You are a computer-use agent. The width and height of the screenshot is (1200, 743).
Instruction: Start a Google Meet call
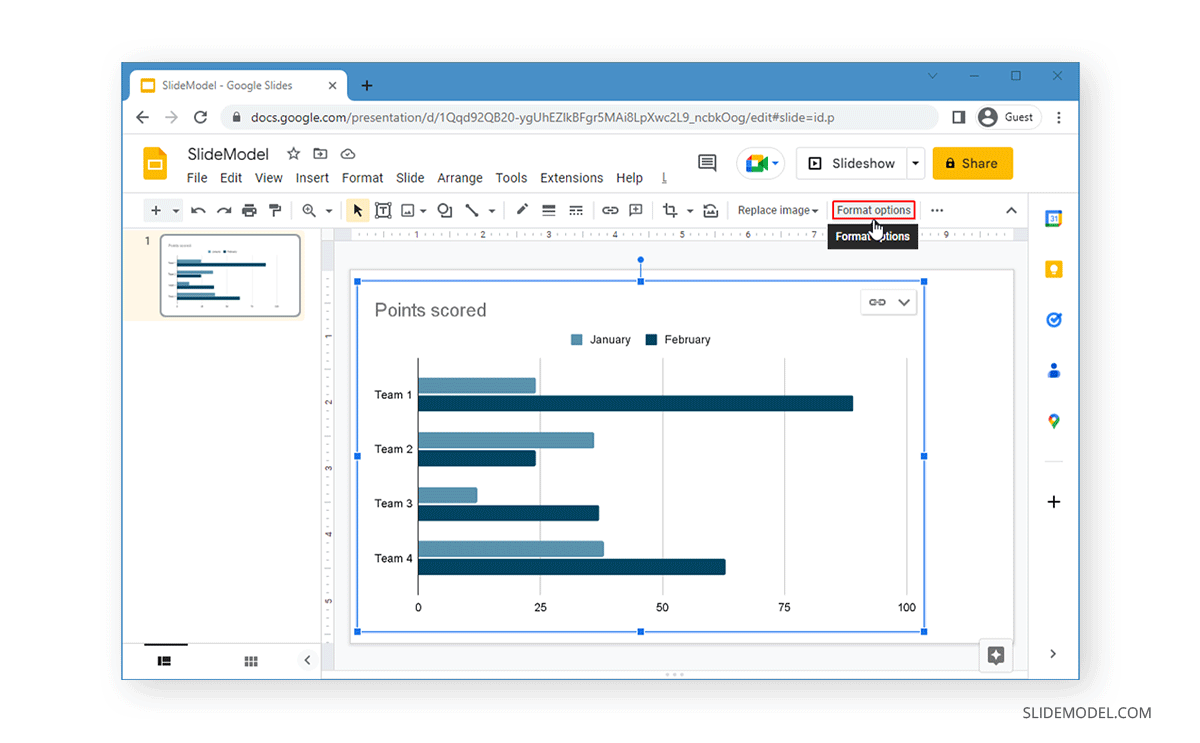pyautogui.click(x=761, y=163)
